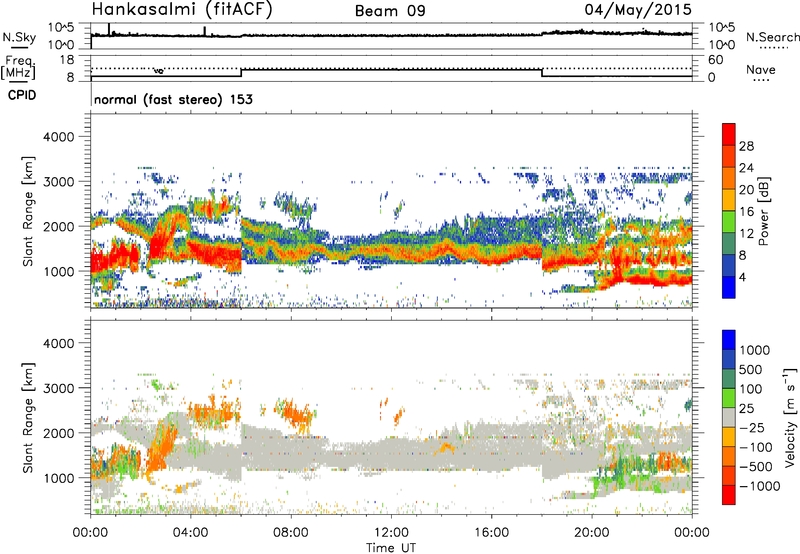
Task: Click the 'N.Search' legend label
Action: coord(773,37)
